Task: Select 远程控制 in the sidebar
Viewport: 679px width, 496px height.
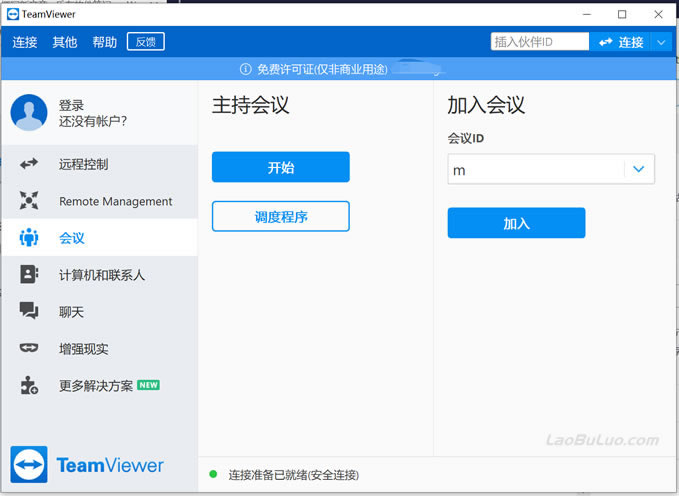Action: 100,164
